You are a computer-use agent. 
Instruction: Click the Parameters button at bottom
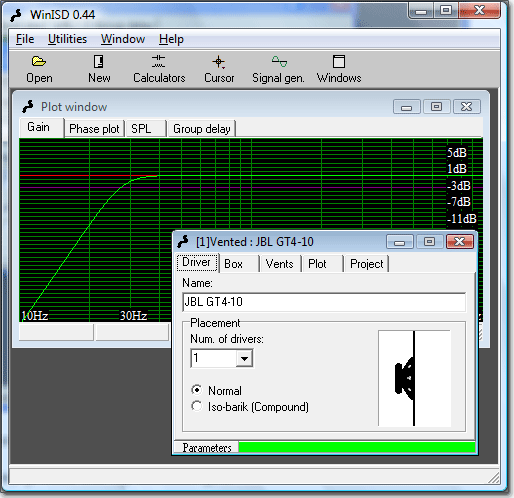pos(207,448)
